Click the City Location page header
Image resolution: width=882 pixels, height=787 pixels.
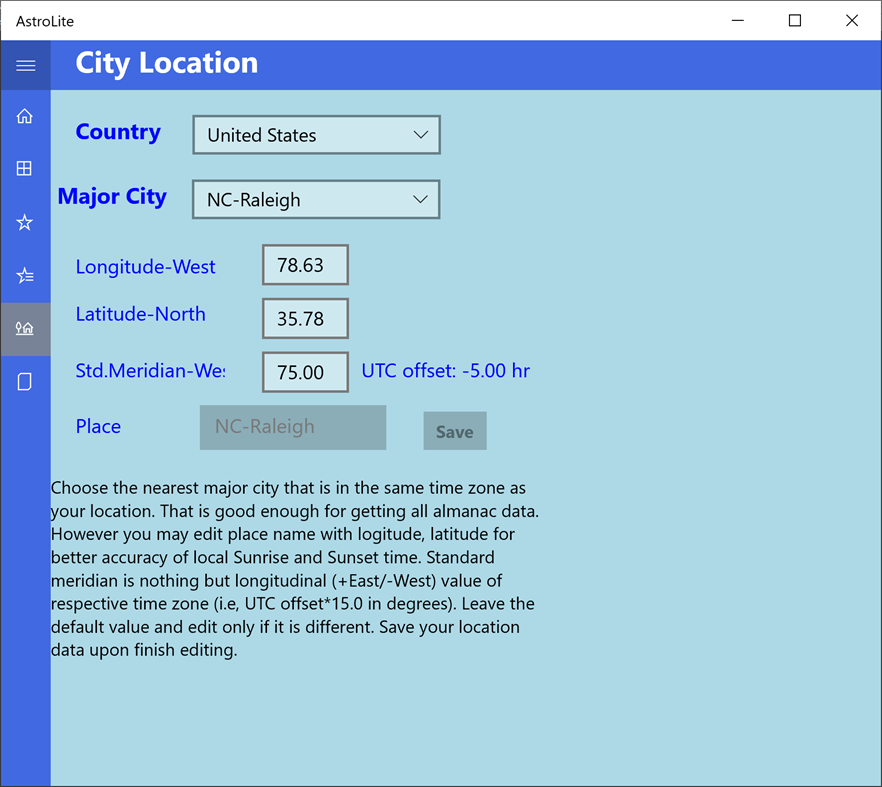click(166, 63)
